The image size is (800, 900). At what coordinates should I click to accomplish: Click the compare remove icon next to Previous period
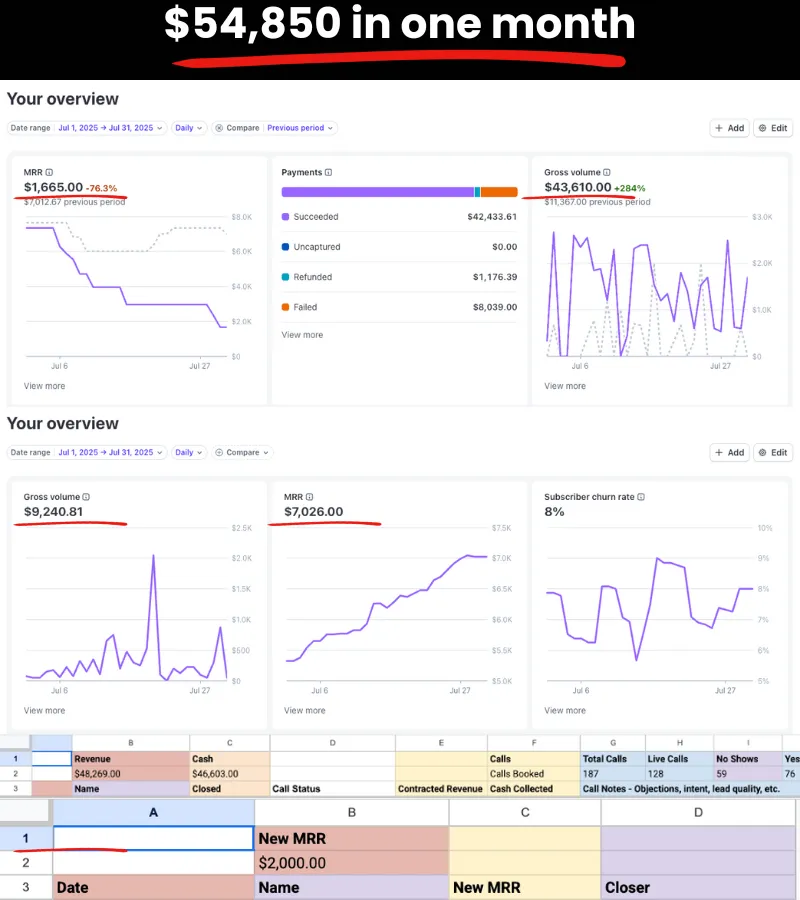[x=219, y=128]
